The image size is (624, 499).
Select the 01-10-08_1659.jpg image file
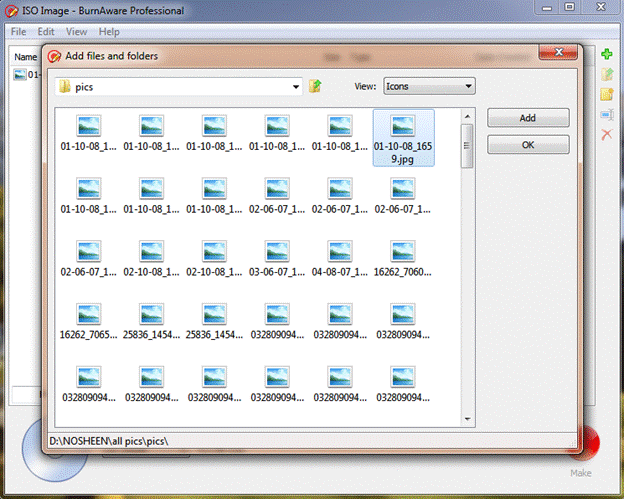click(403, 137)
